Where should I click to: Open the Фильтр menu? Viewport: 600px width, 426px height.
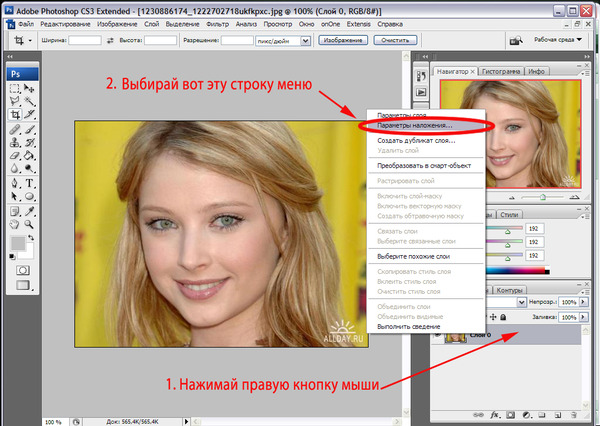[x=217, y=24]
